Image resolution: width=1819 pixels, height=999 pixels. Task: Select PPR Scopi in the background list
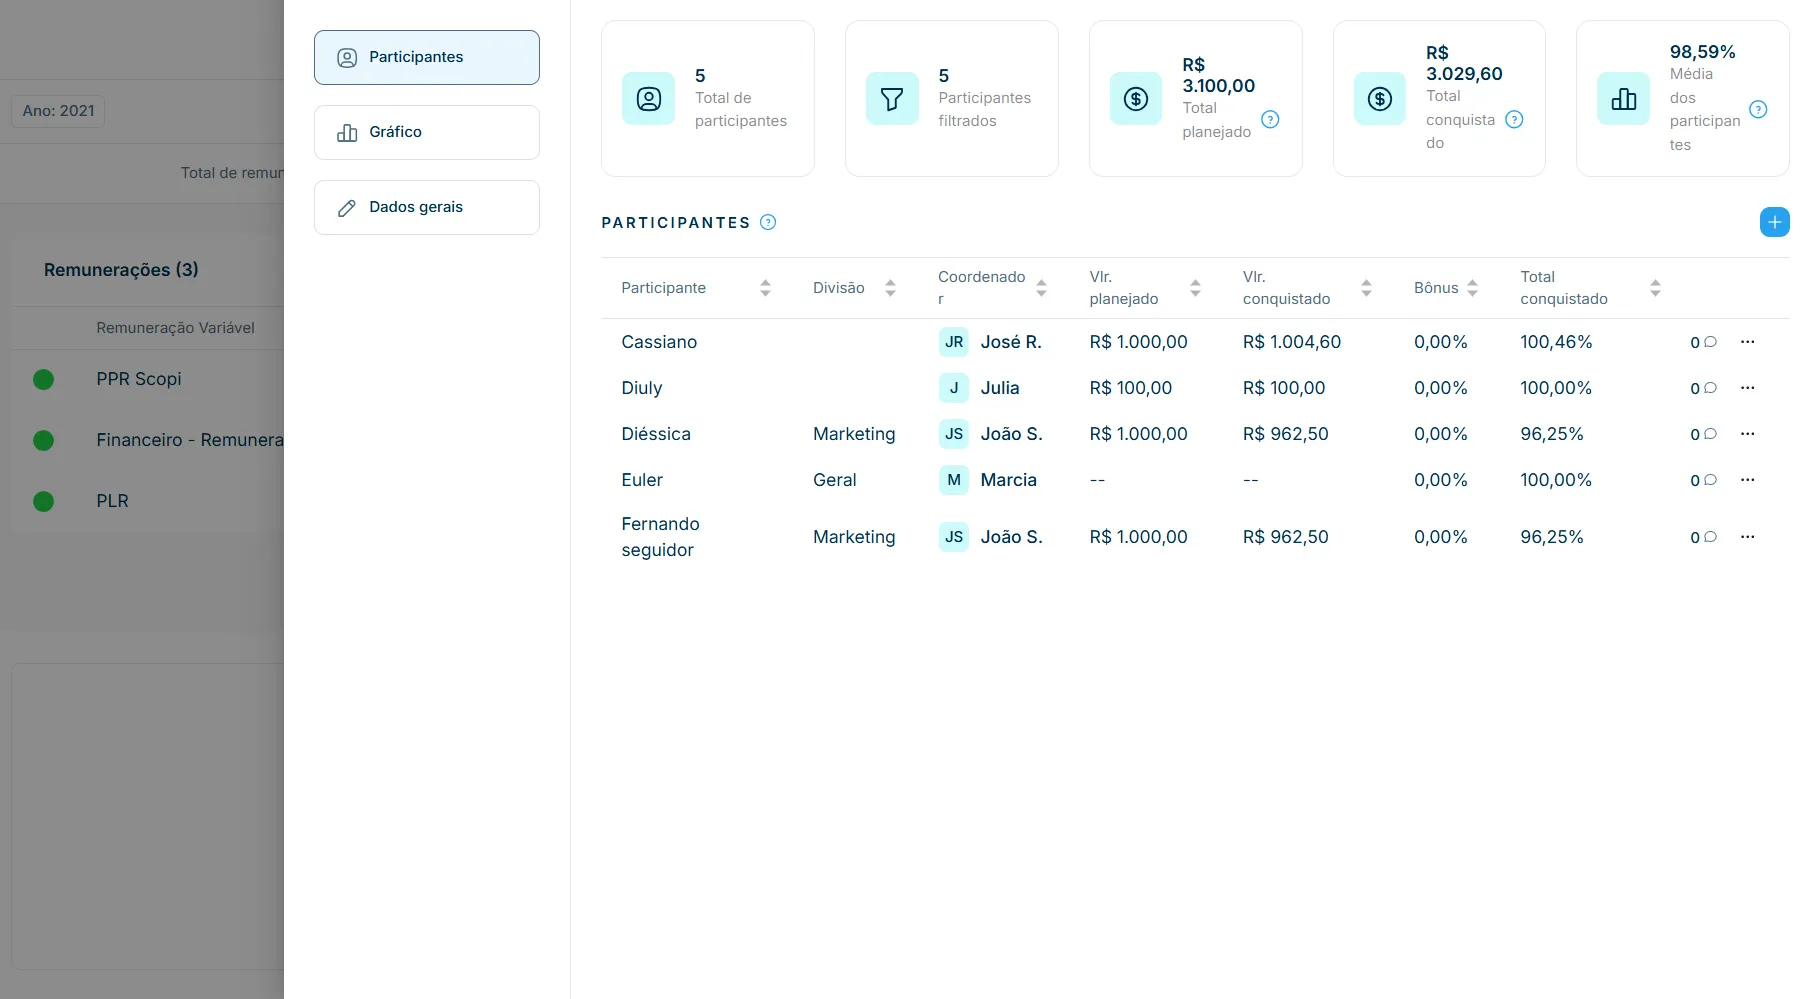click(x=139, y=379)
